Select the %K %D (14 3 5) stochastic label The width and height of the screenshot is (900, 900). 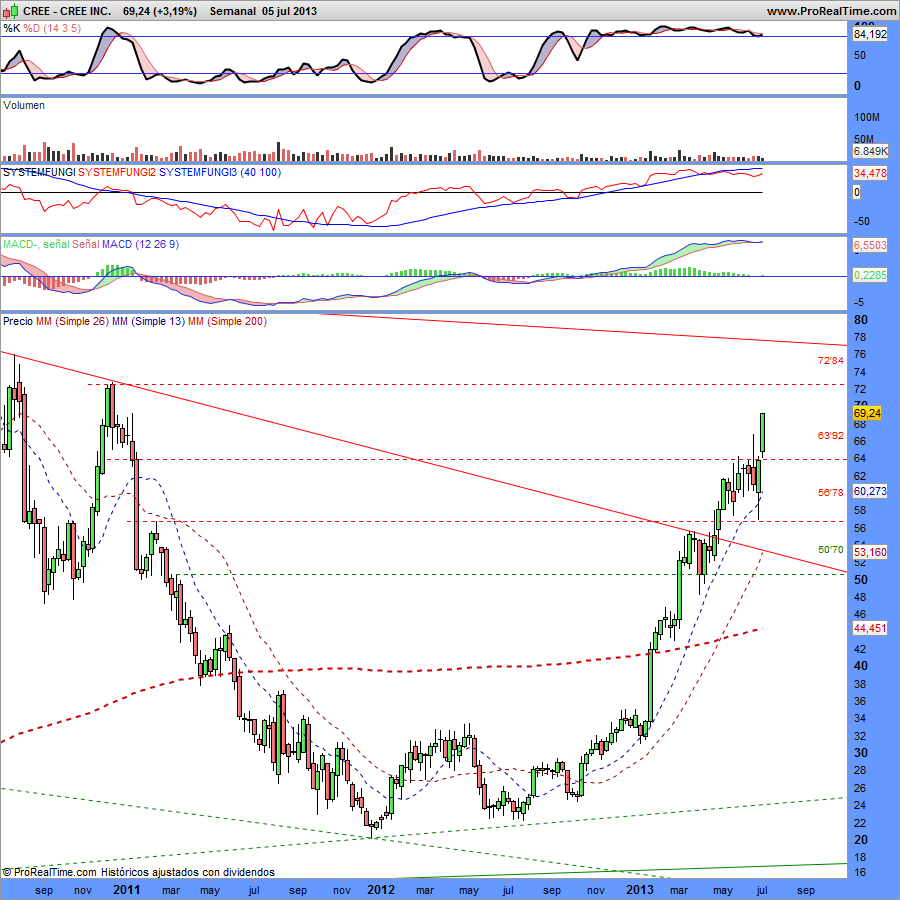tap(42, 28)
